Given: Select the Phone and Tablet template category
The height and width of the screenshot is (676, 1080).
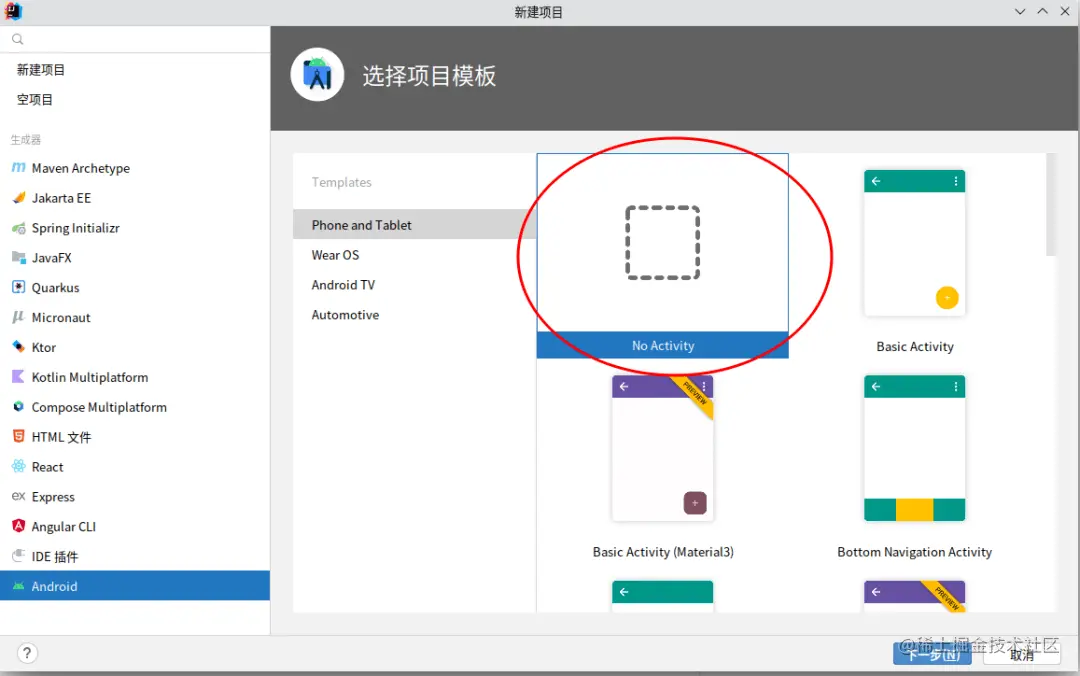Looking at the screenshot, I should tap(414, 225).
